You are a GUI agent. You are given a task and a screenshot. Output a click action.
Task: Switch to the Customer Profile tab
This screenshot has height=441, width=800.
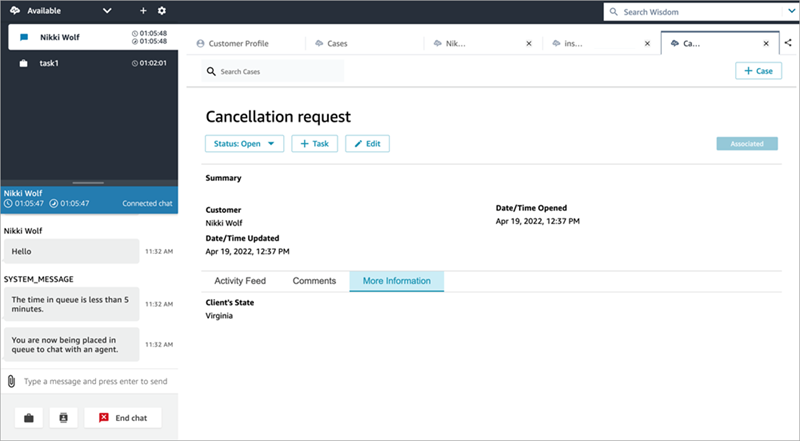coord(239,44)
